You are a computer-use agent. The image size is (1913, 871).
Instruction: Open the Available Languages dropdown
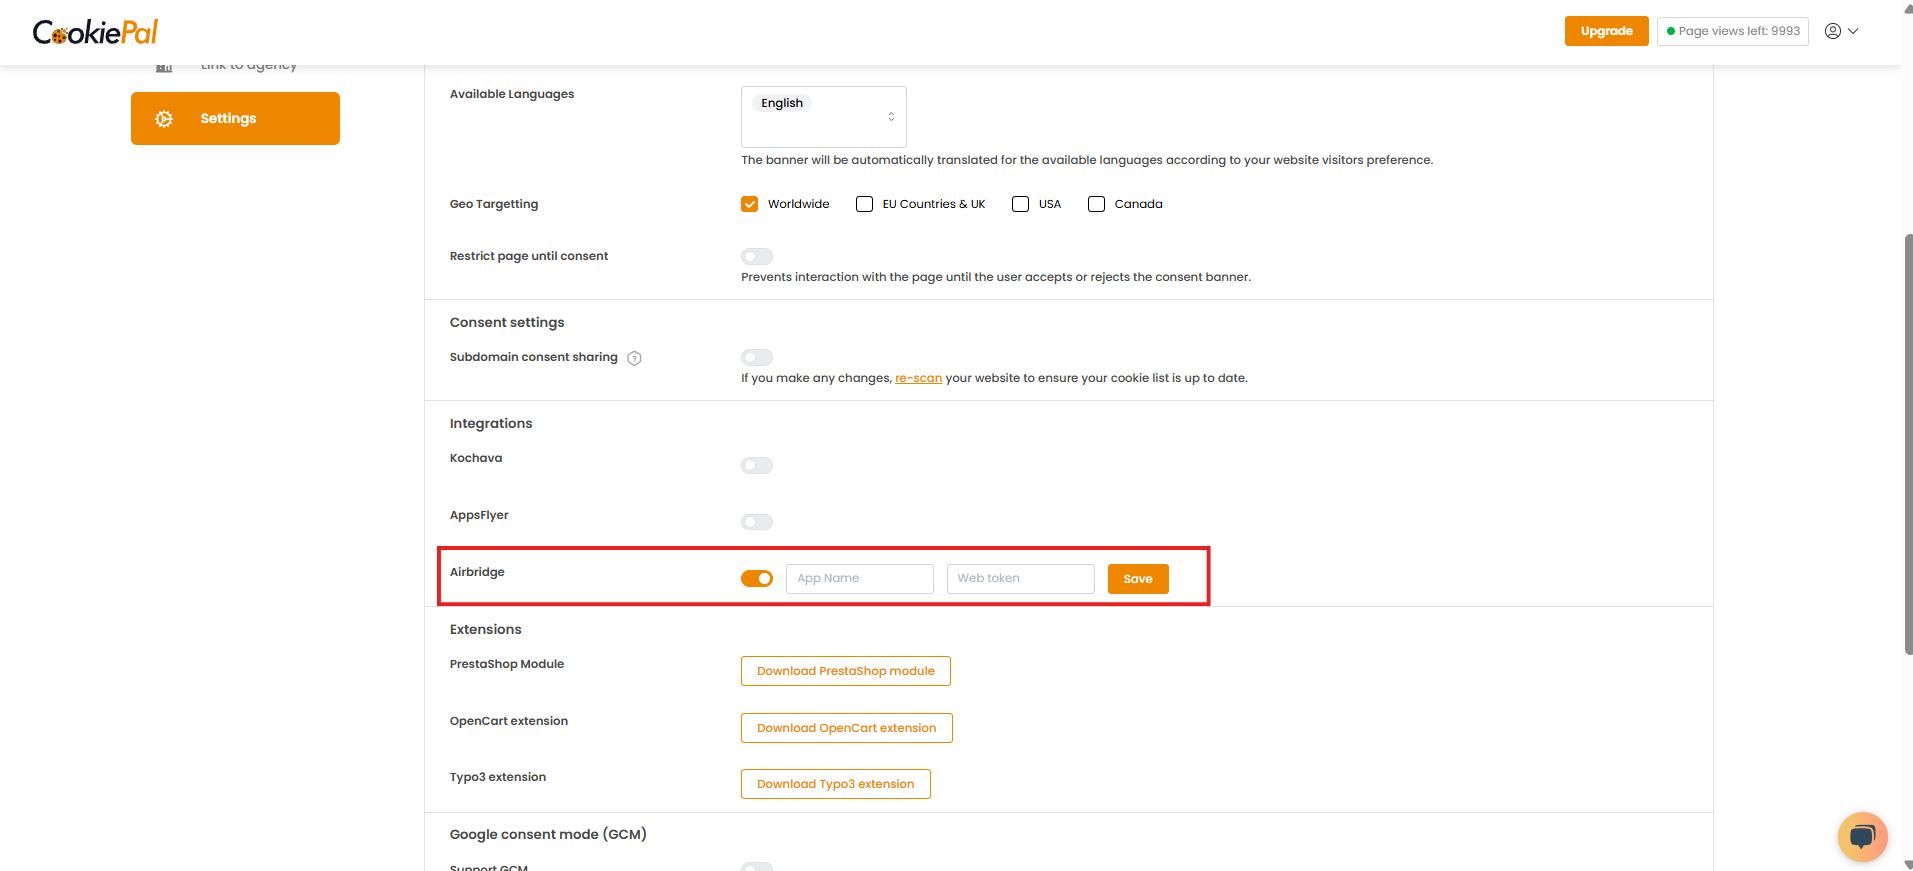(824, 117)
